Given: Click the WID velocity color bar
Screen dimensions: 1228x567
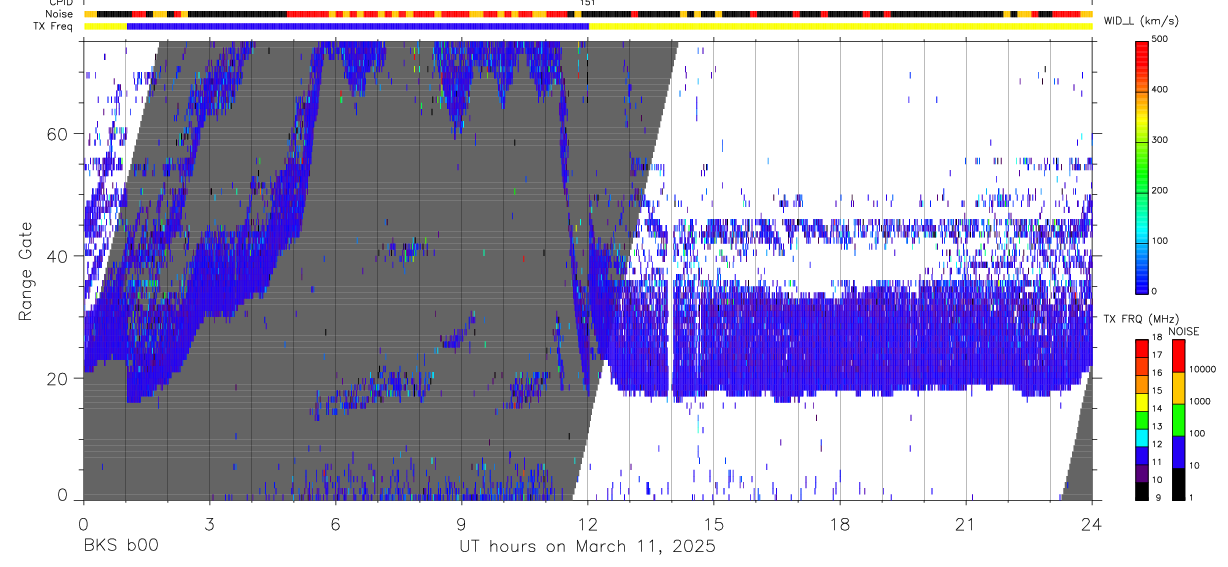Looking at the screenshot, I should 1142,166.
